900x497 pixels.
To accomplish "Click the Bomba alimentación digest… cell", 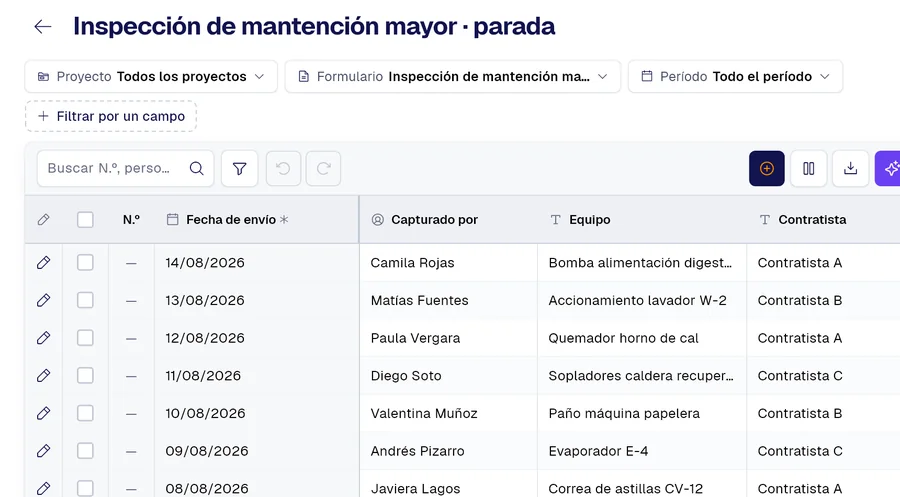I will coord(641,263).
